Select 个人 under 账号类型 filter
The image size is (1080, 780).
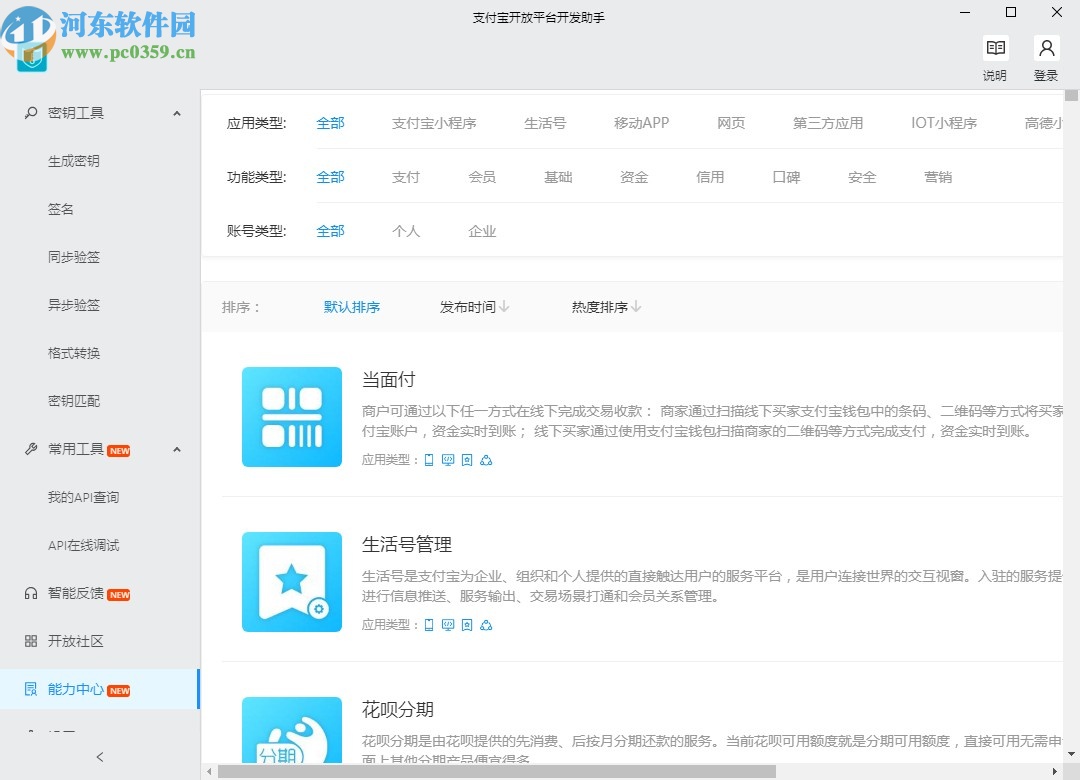pyautogui.click(x=406, y=230)
